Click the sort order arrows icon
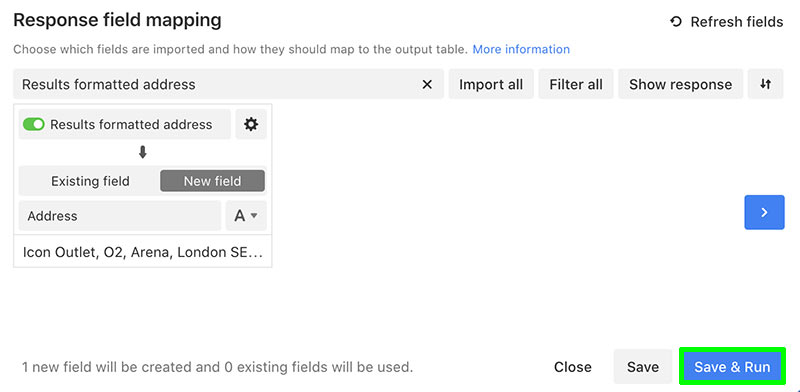 (x=765, y=84)
